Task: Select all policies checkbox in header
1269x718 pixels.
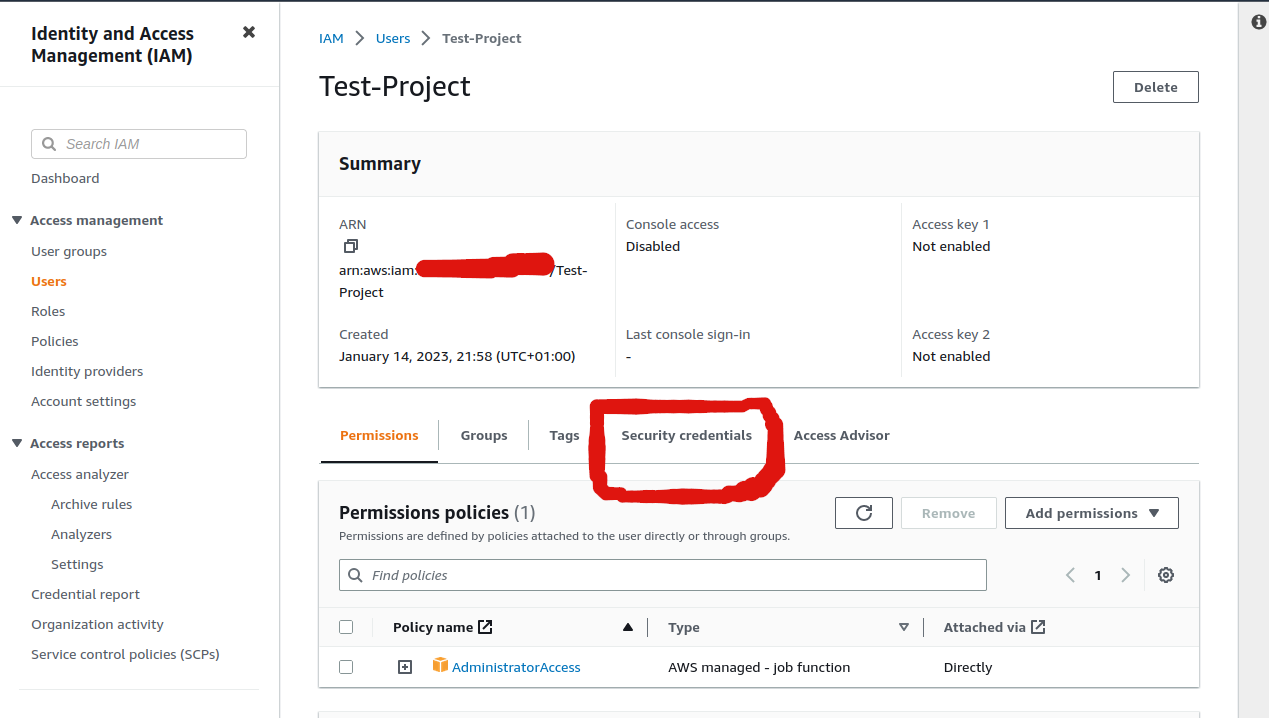Action: click(x=346, y=627)
